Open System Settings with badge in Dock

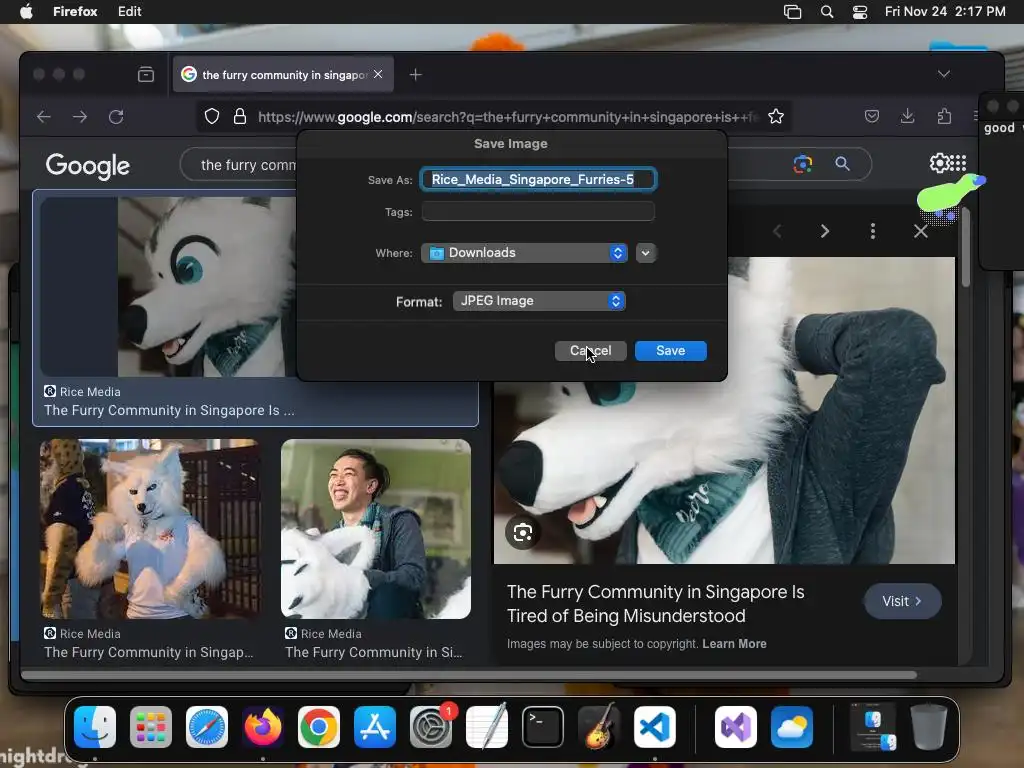(x=431, y=727)
